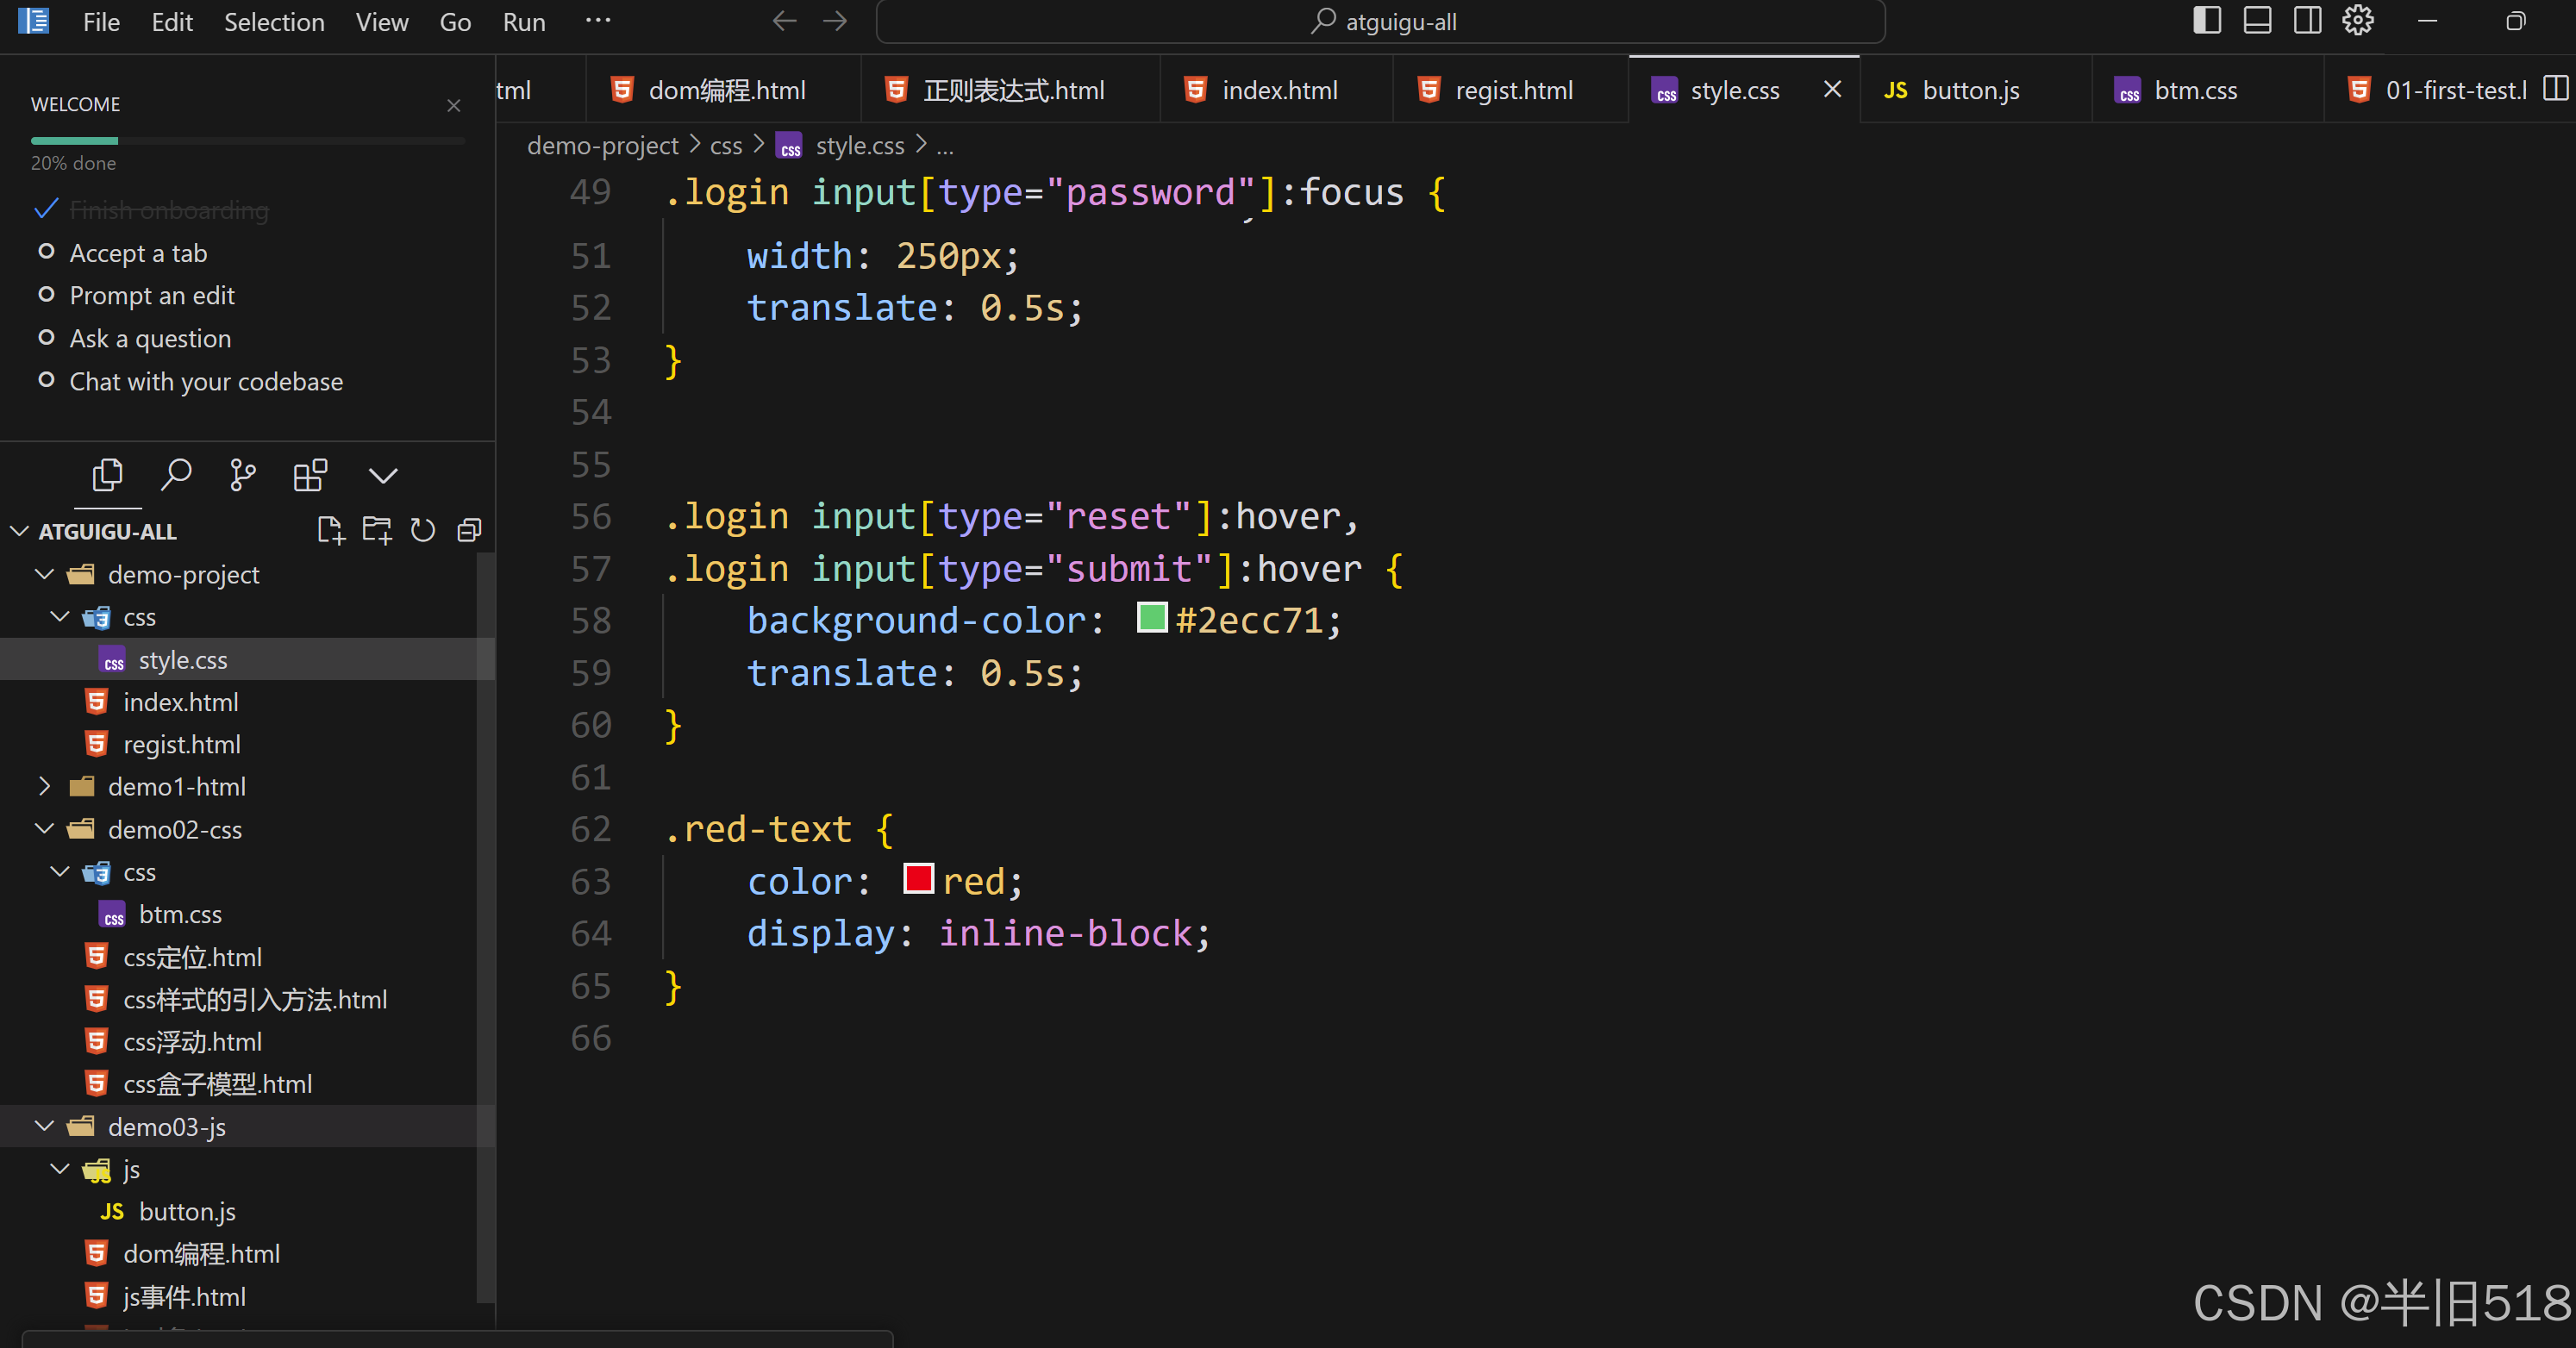Image resolution: width=2576 pixels, height=1348 pixels.
Task: Click the green #2ecc71 color swatch
Action: [1152, 618]
